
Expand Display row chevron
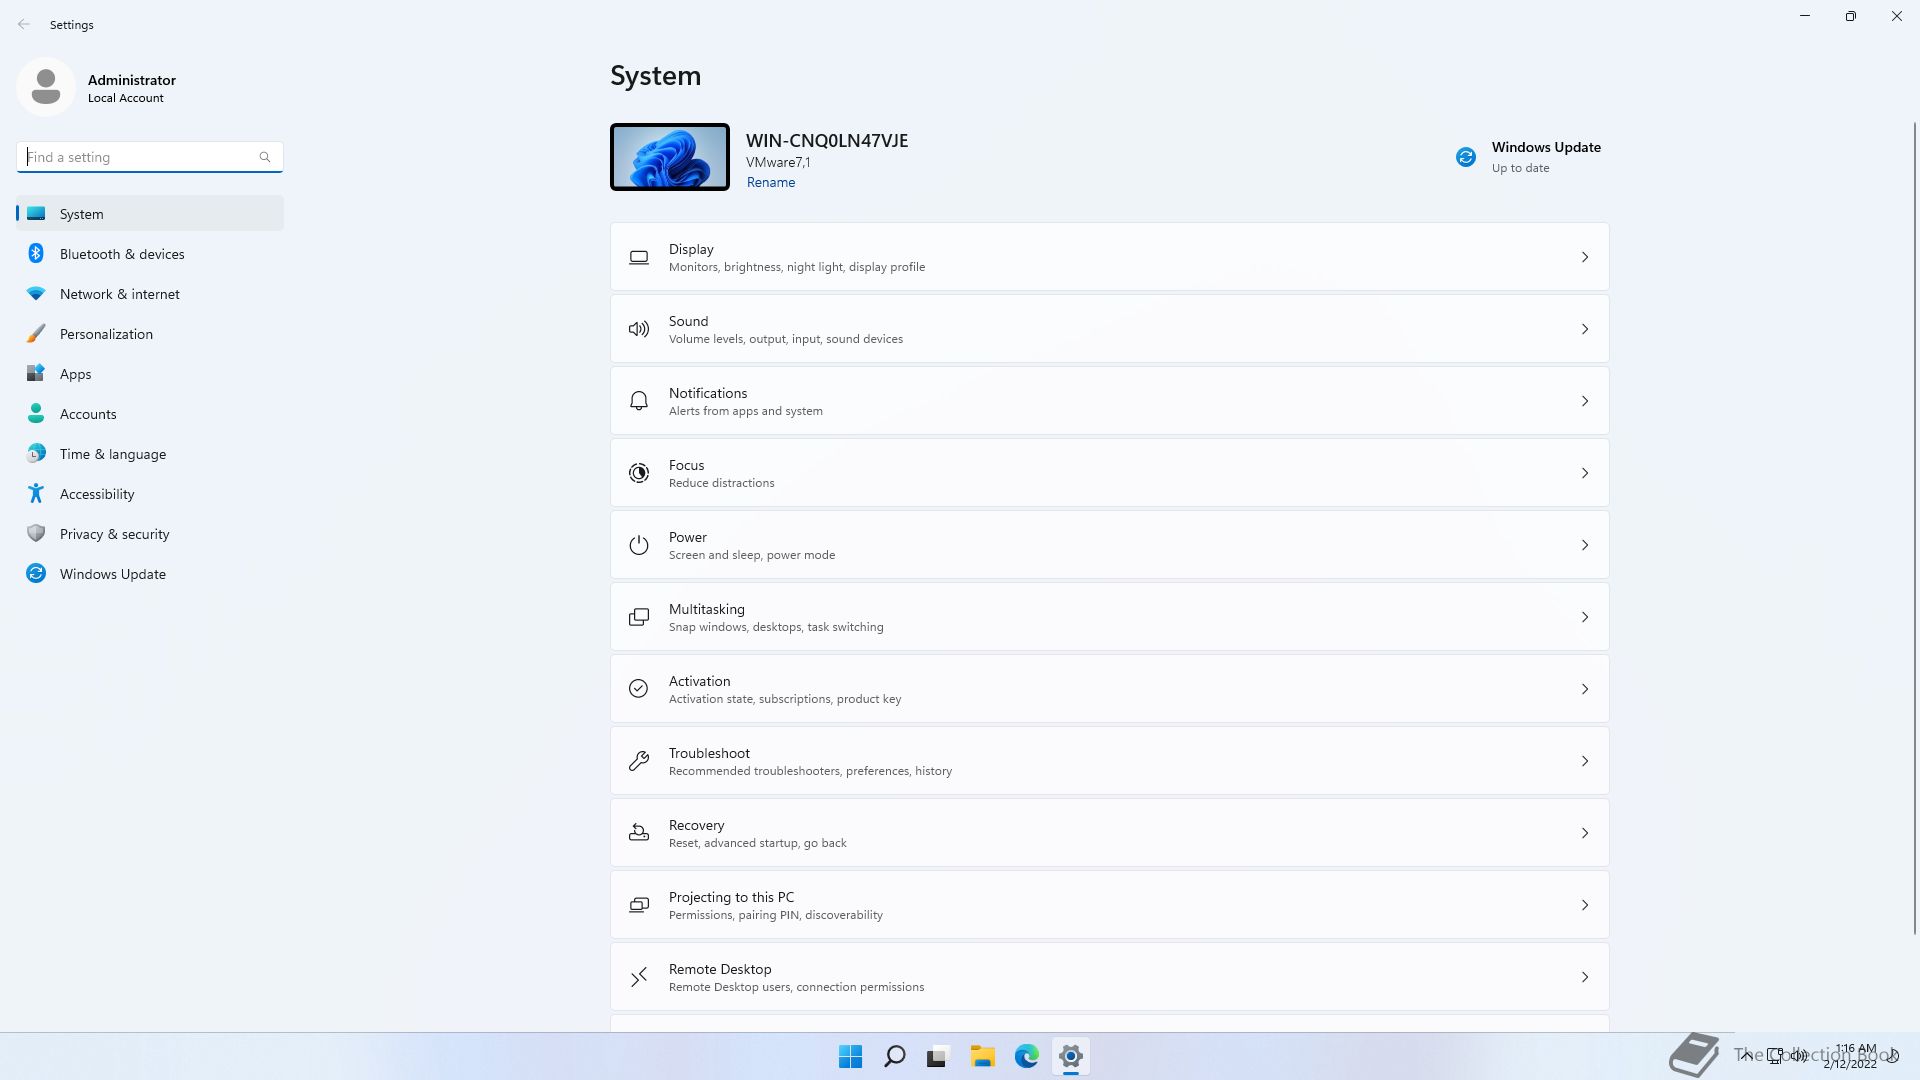(1585, 258)
